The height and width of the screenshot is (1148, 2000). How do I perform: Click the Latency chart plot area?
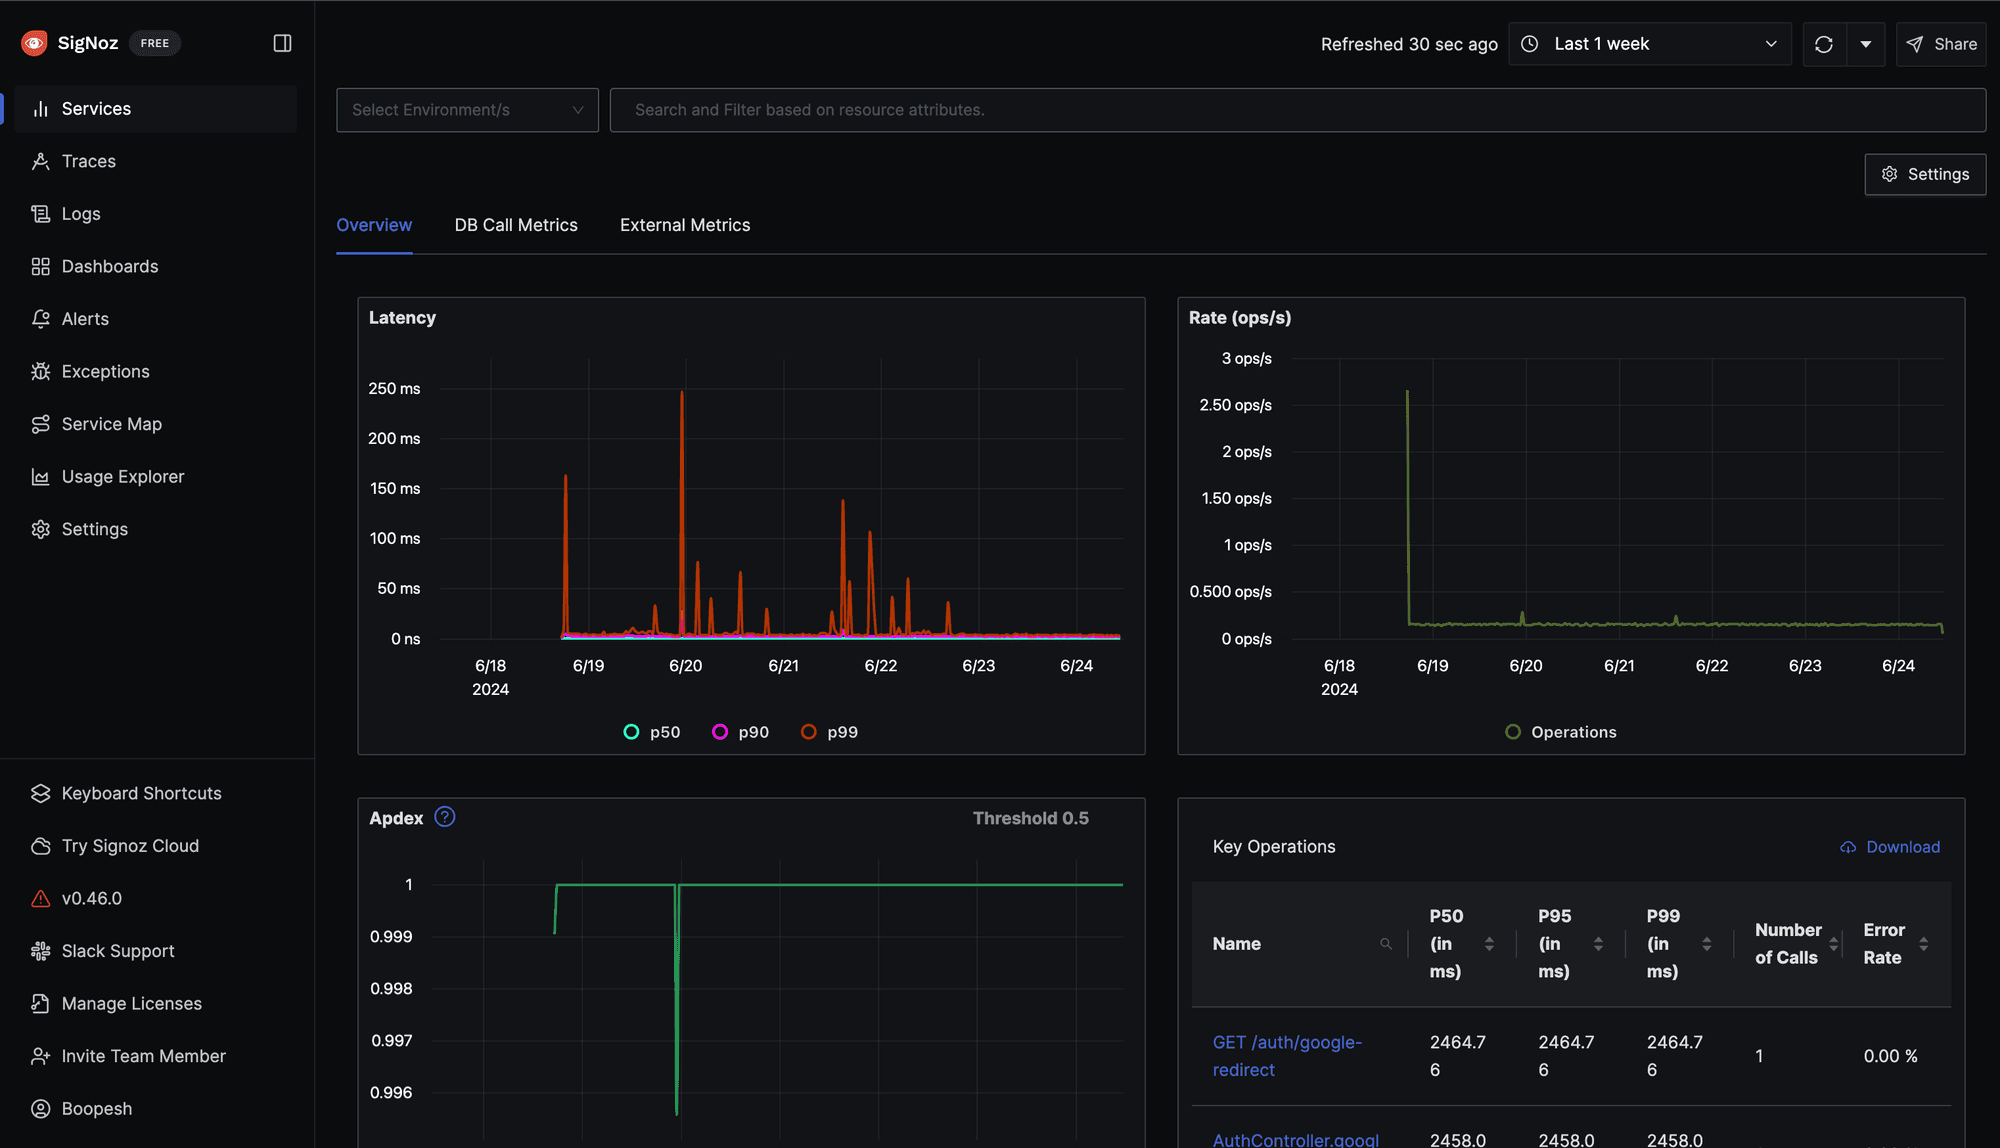[780, 498]
